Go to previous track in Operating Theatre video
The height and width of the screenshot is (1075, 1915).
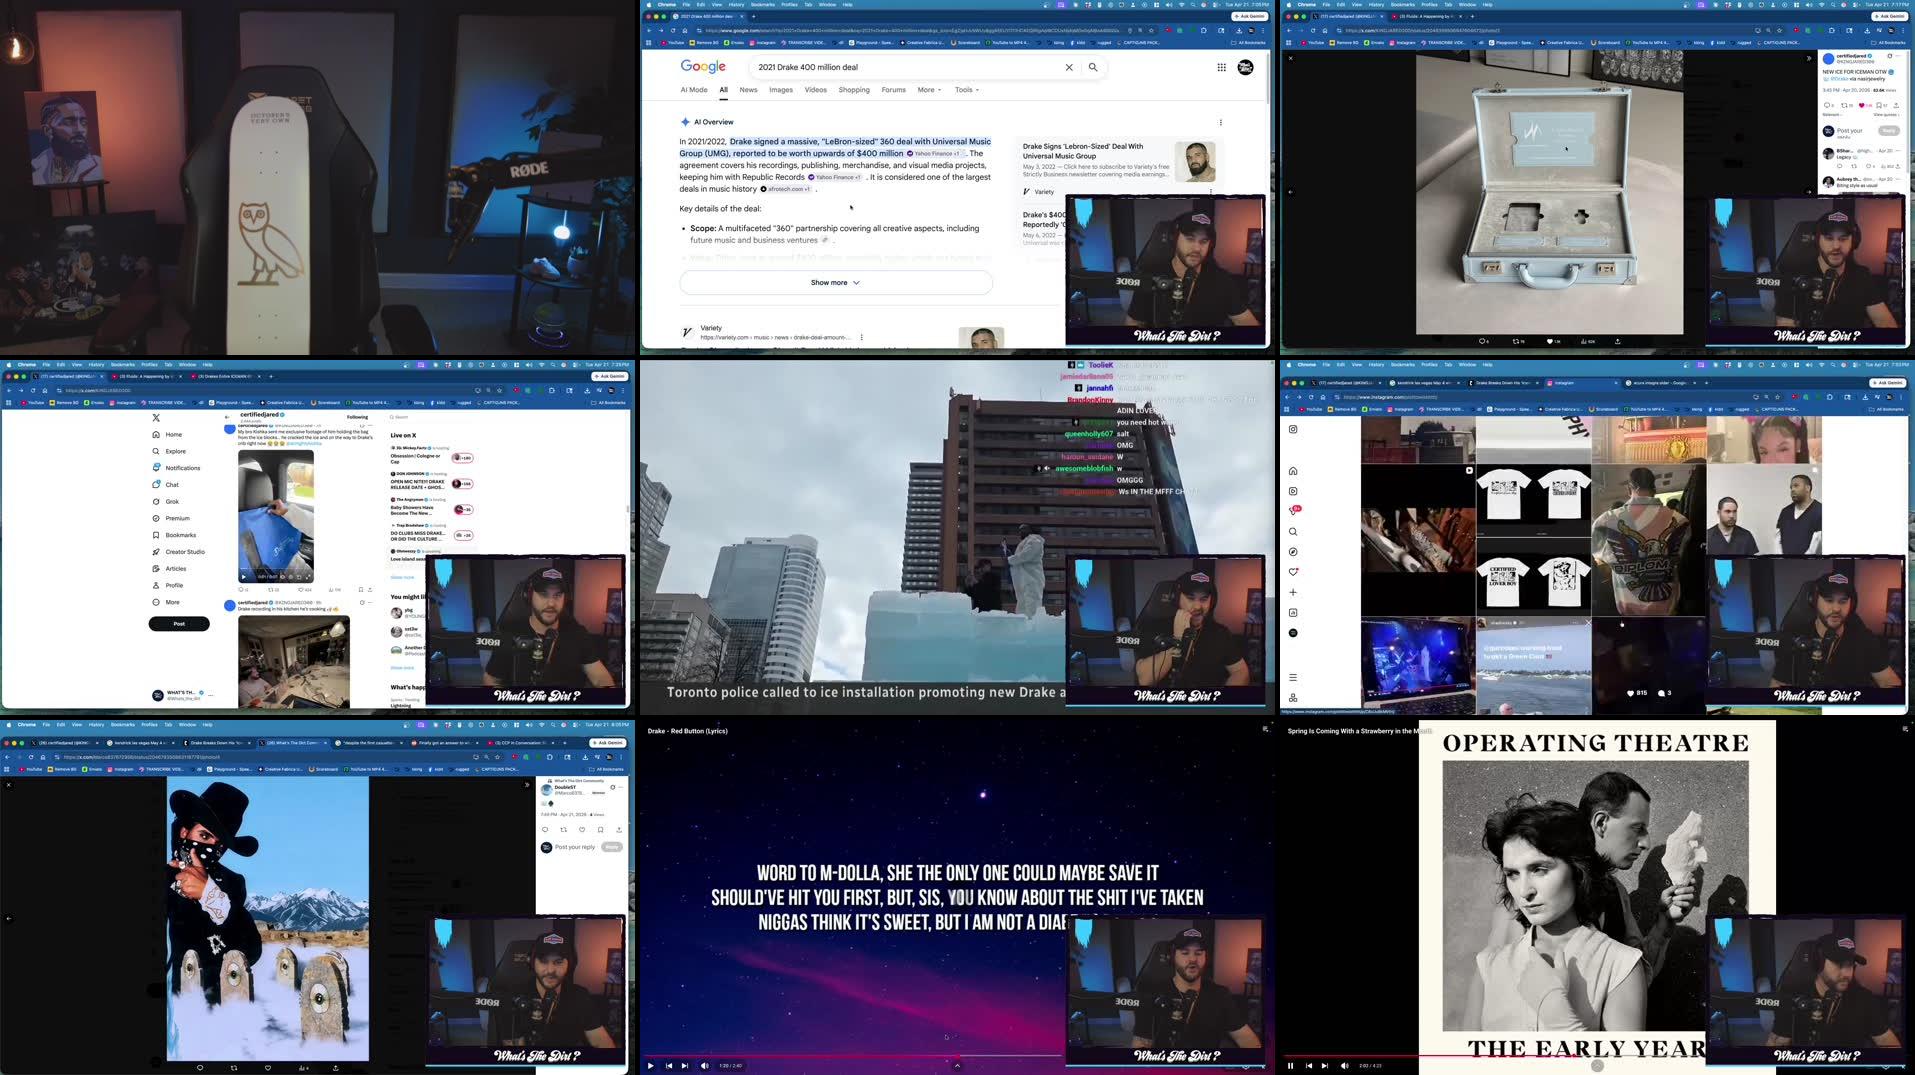pyautogui.click(x=1309, y=1065)
